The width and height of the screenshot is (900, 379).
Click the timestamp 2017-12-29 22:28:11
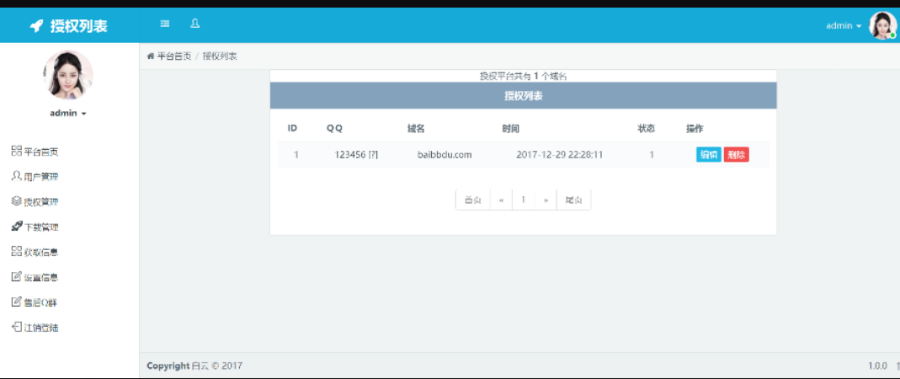(x=560, y=154)
